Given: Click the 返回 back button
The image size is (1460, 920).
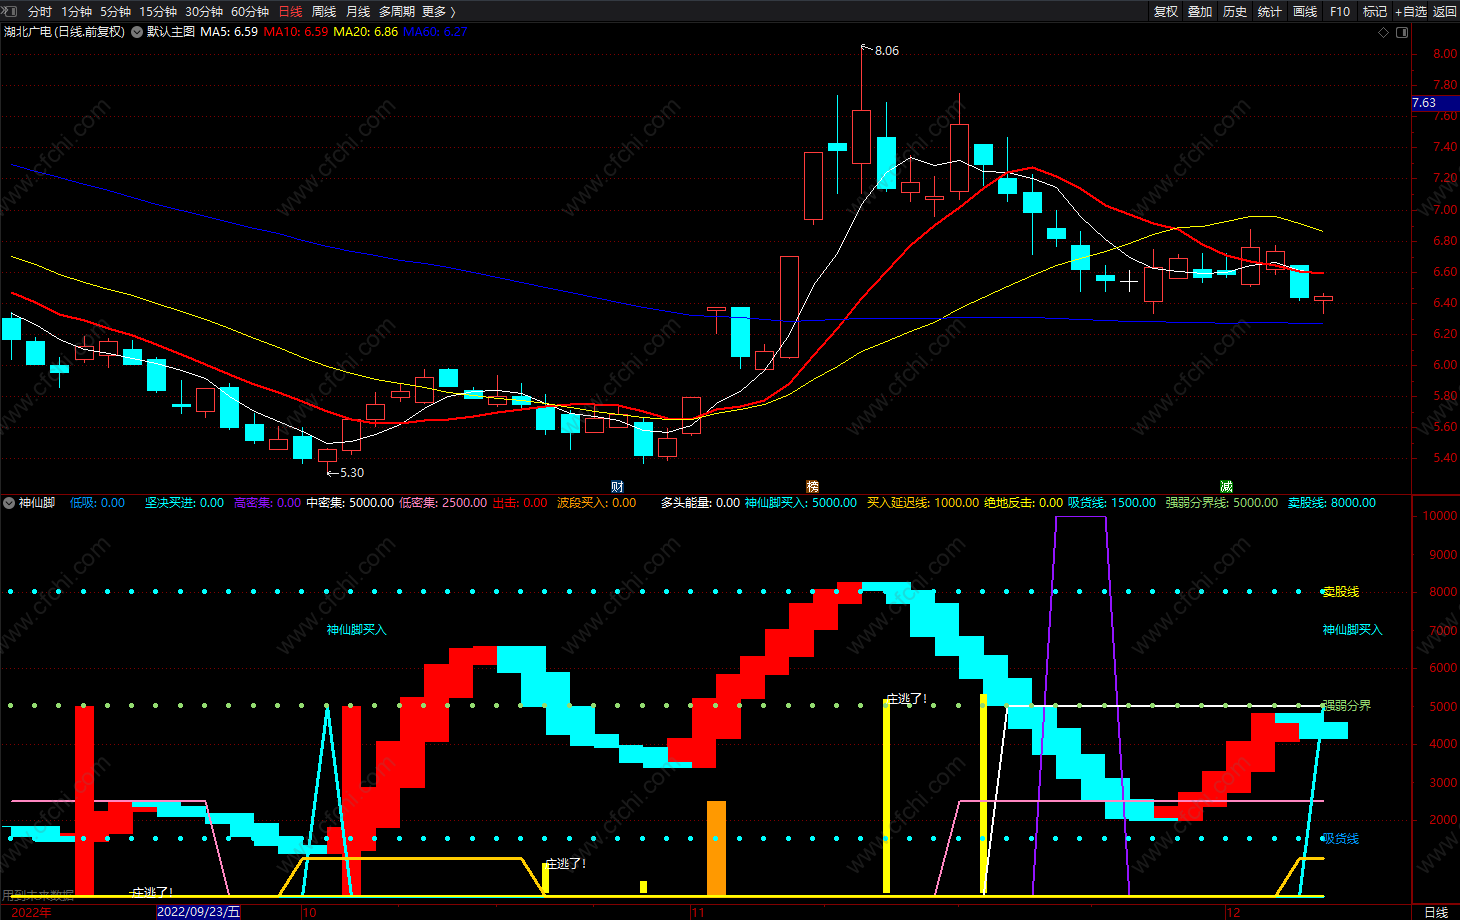Looking at the screenshot, I should pos(1445,11).
